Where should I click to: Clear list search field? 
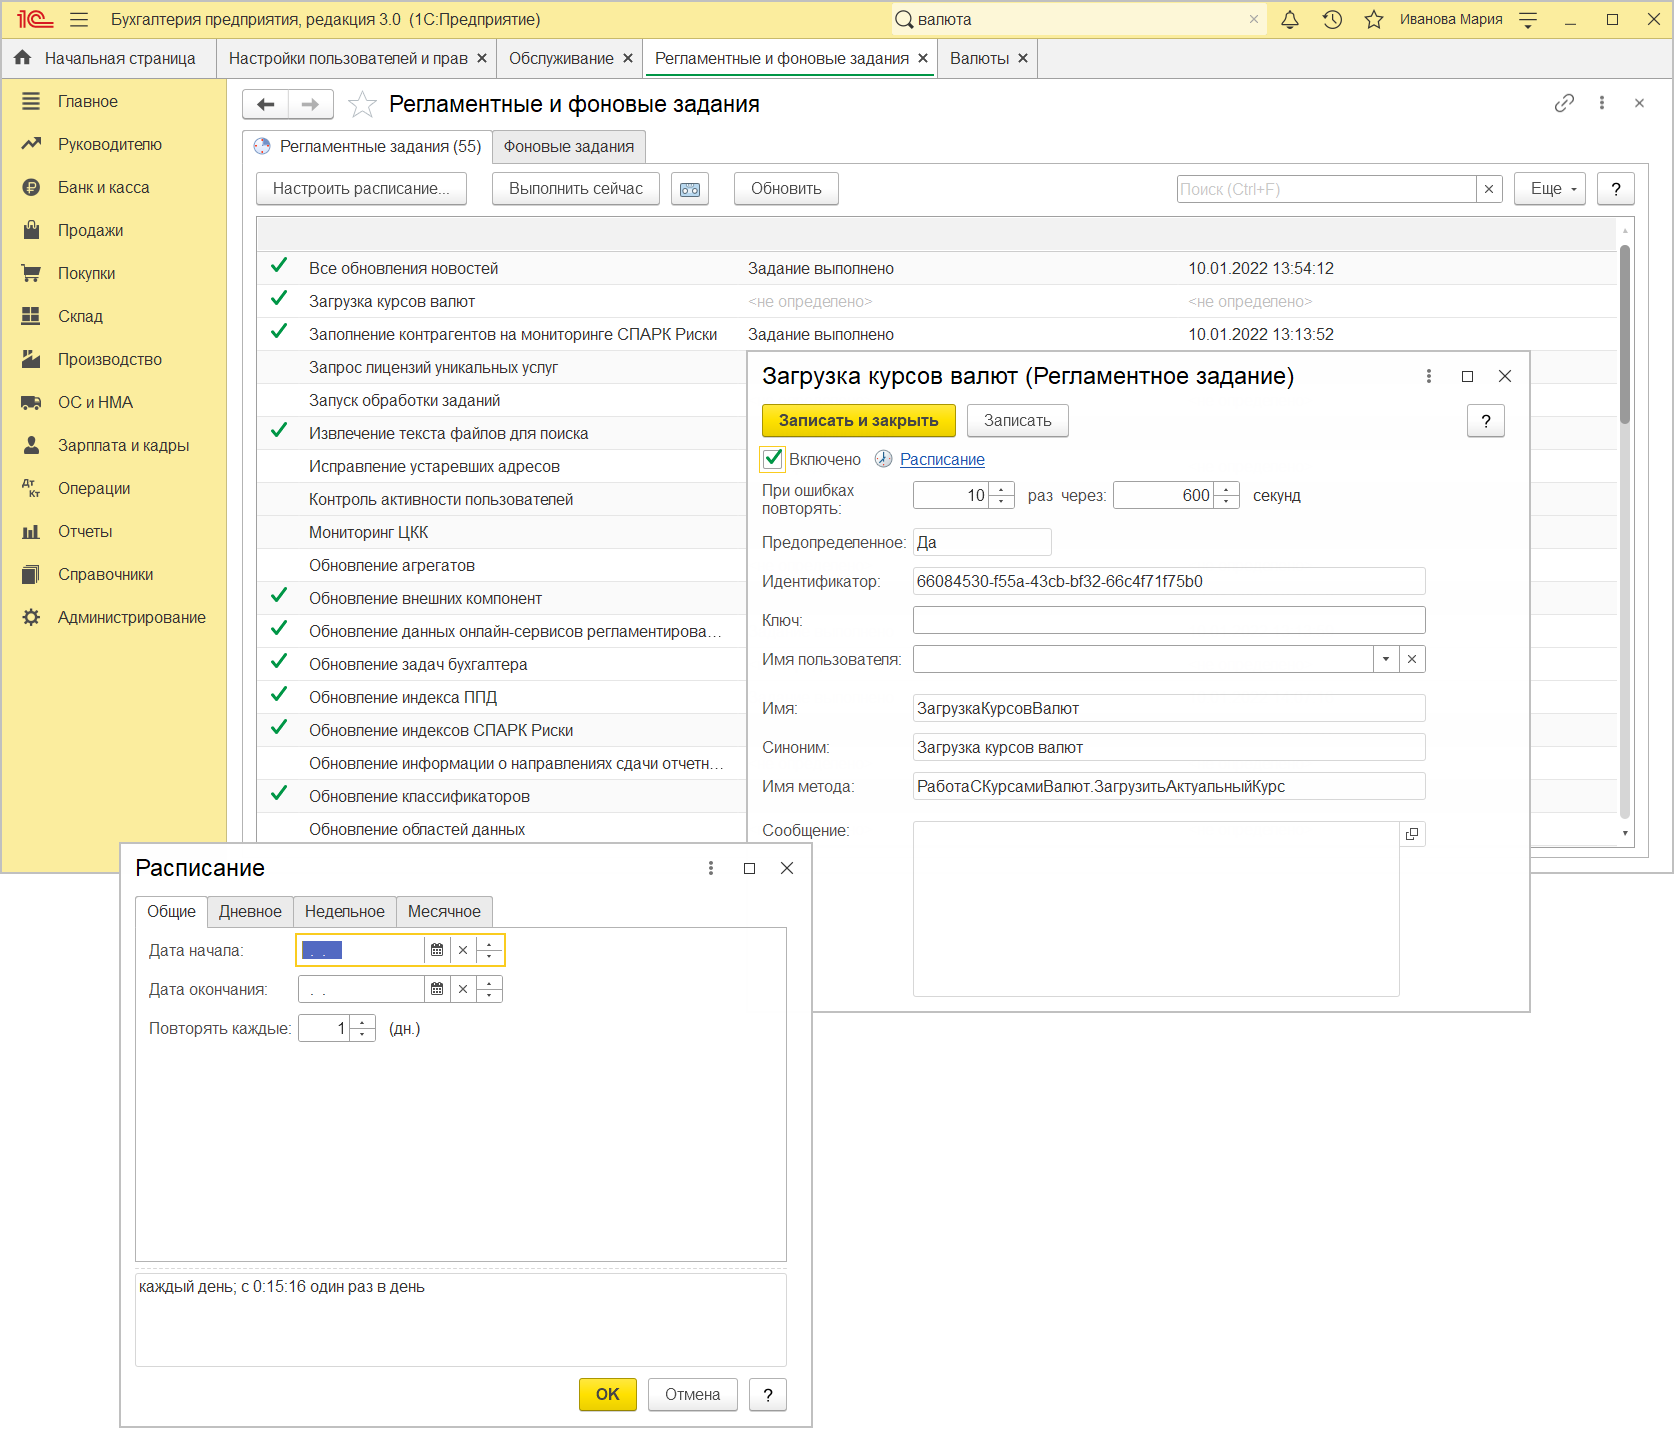point(1489,189)
